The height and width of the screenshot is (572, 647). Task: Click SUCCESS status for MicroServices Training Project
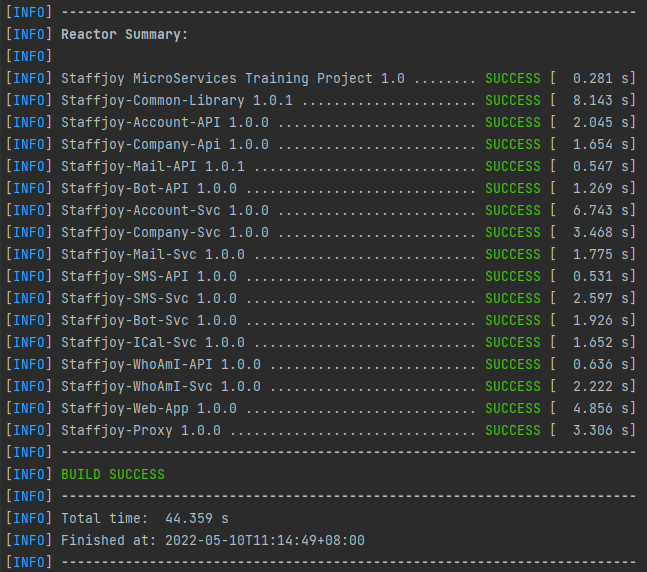tap(512, 78)
